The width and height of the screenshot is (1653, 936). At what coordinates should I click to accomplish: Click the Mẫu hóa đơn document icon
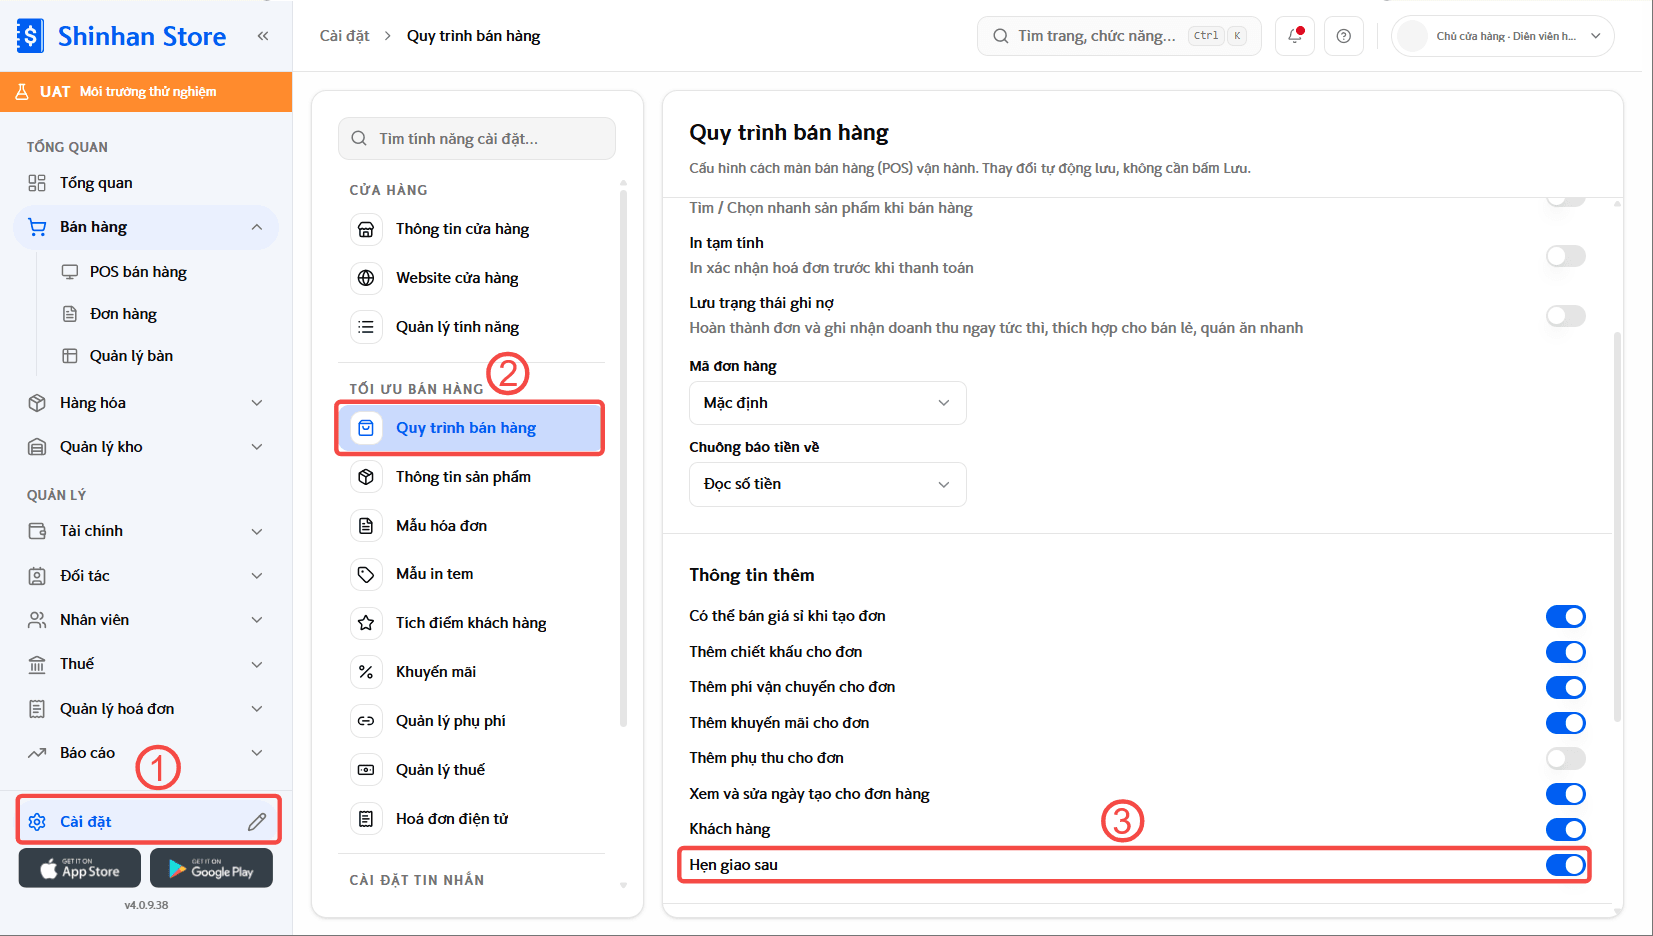click(366, 526)
